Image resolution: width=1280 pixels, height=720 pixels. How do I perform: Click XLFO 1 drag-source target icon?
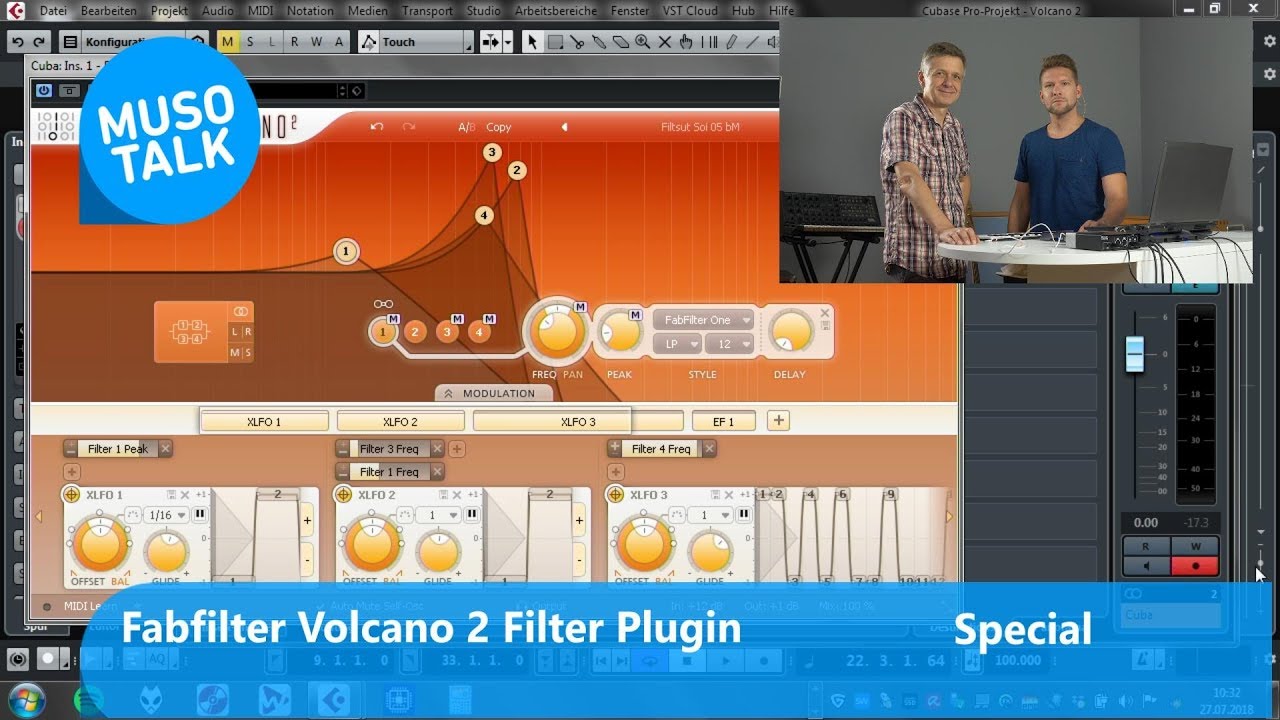72,495
